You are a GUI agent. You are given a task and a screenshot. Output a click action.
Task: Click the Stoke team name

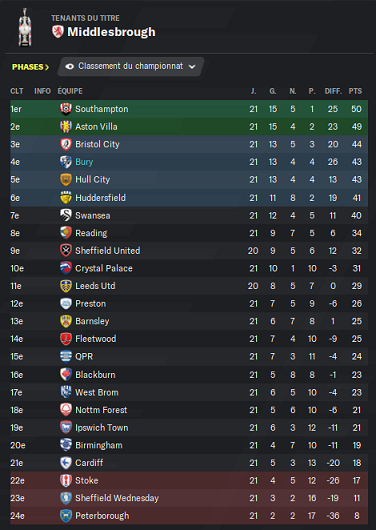[x=87, y=481]
